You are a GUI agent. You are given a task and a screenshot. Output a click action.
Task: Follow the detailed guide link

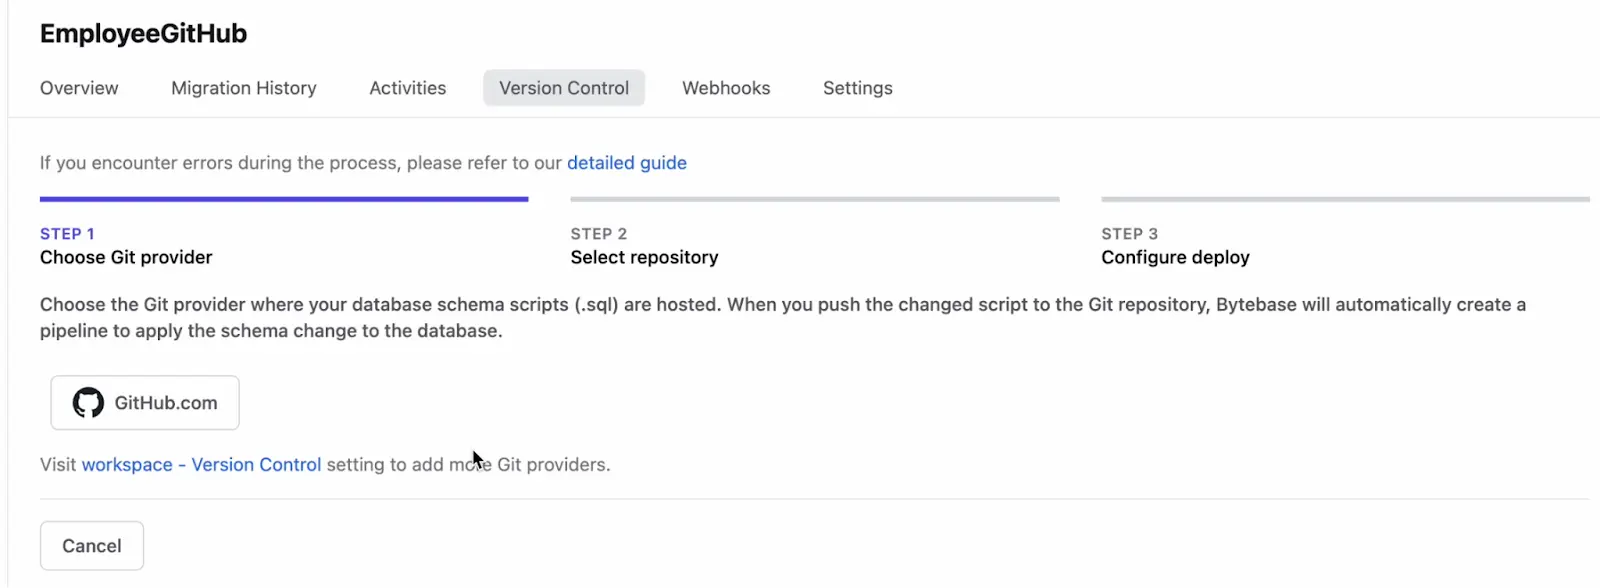[627, 163]
